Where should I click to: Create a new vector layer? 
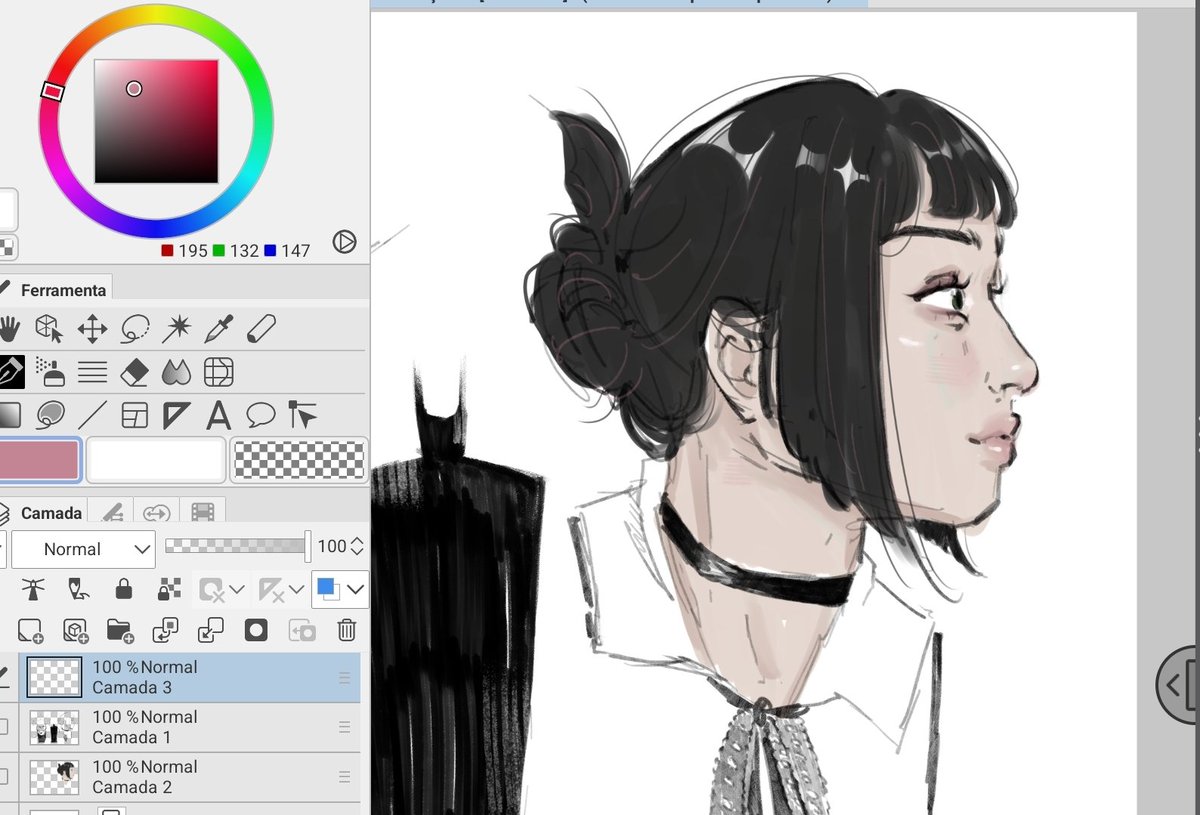click(x=75, y=630)
